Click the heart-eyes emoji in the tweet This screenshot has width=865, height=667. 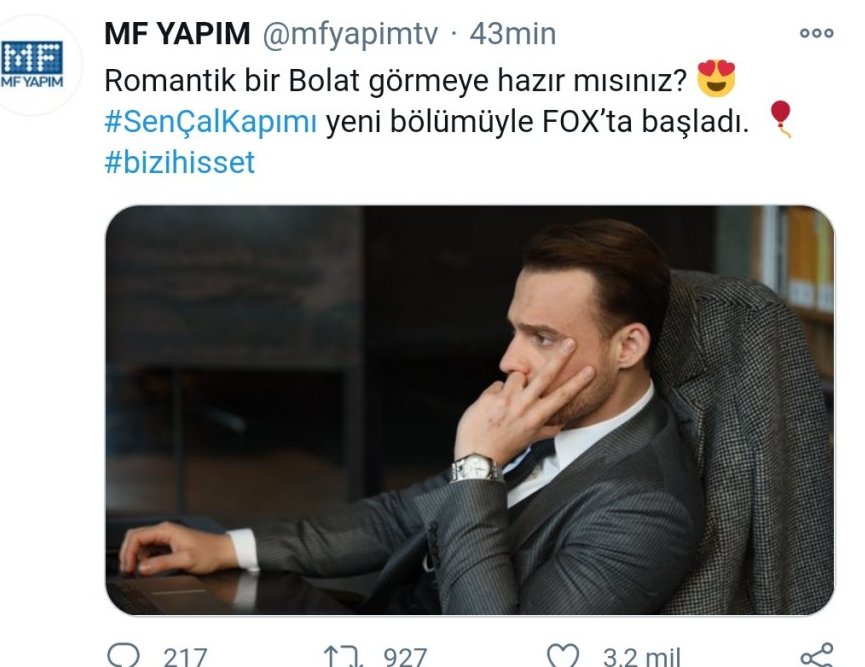click(x=716, y=79)
